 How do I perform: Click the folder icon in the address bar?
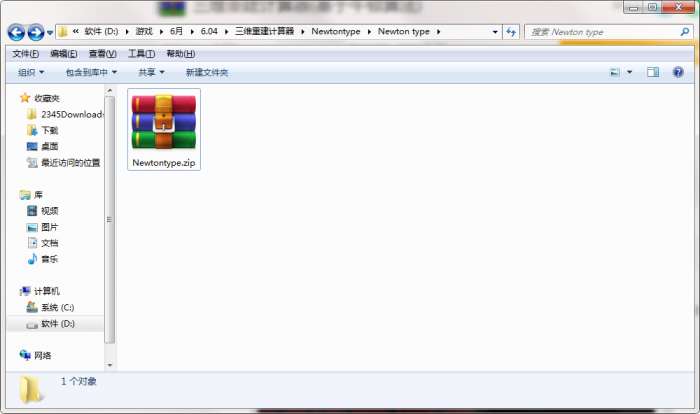(63, 32)
